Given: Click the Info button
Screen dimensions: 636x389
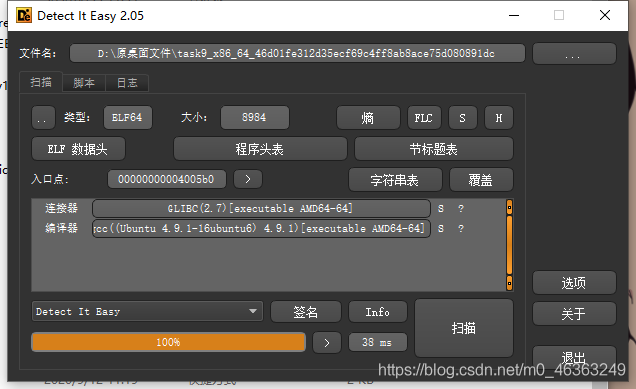Looking at the screenshot, I should (378, 312).
